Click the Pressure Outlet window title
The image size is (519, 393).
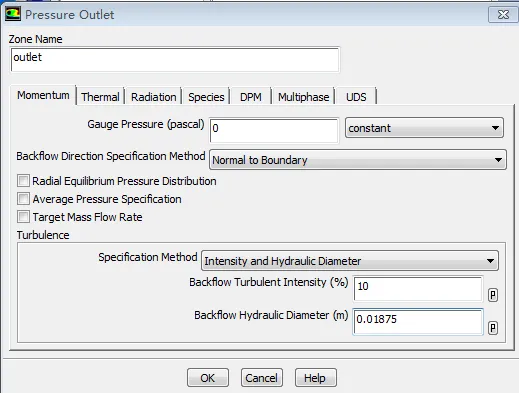[x=70, y=15]
